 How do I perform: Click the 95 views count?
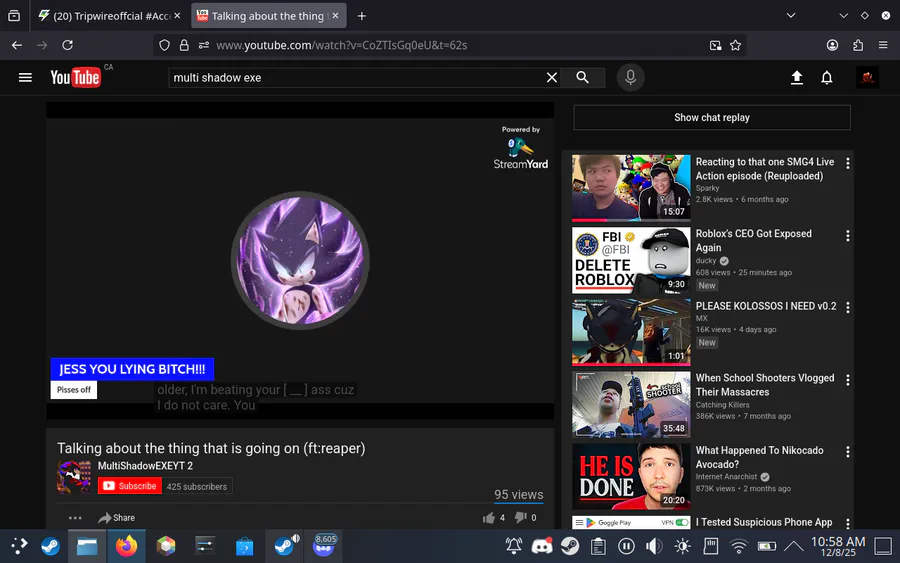[519, 494]
